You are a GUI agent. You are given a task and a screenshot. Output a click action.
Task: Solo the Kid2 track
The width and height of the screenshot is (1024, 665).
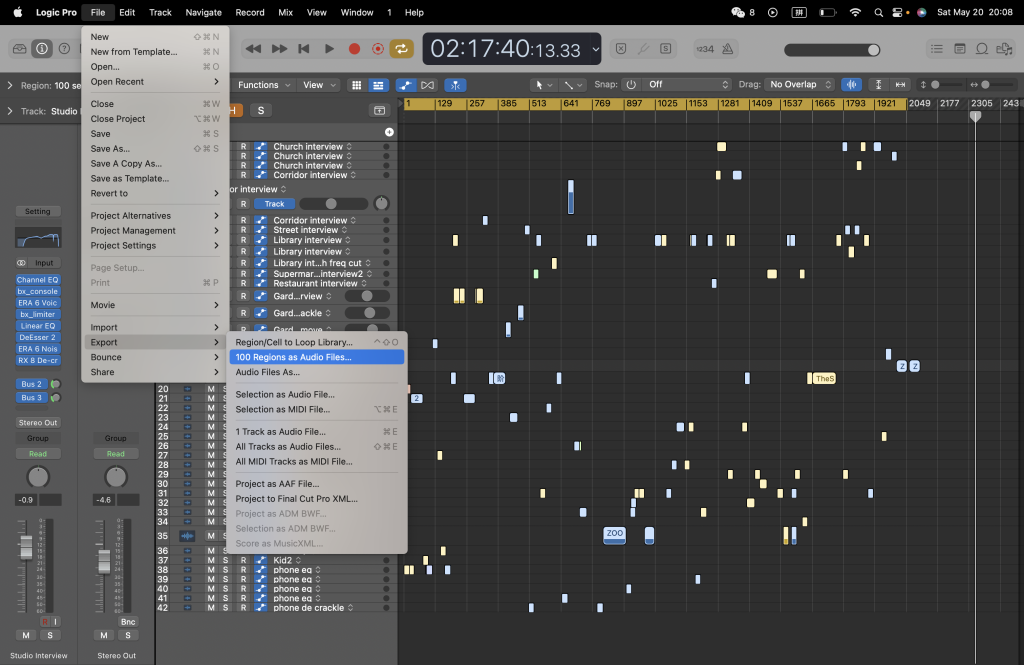(226, 560)
